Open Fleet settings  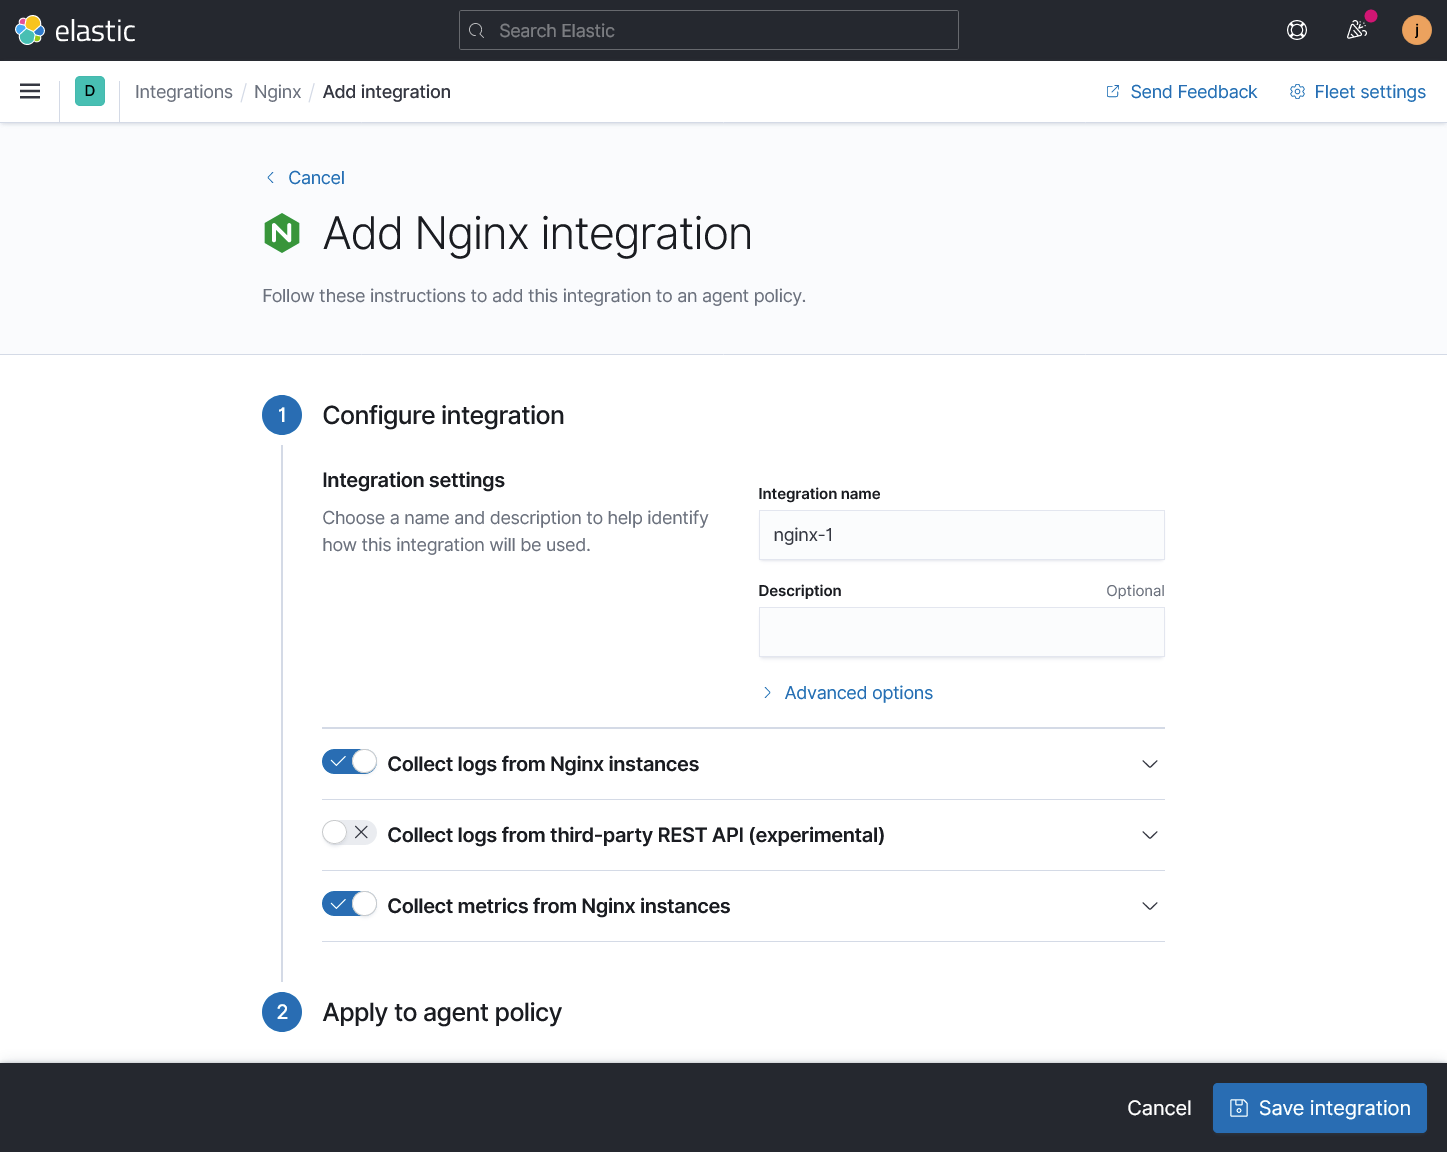1358,91
